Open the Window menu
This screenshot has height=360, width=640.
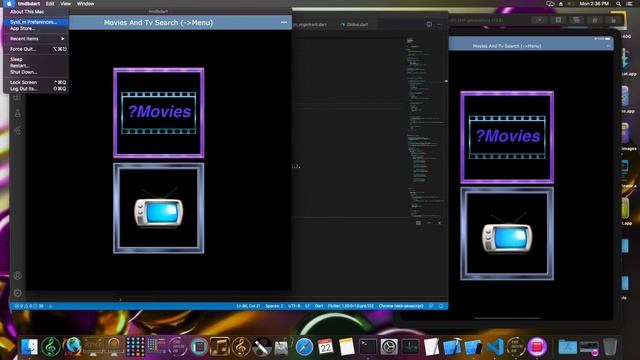pyautogui.click(x=86, y=4)
